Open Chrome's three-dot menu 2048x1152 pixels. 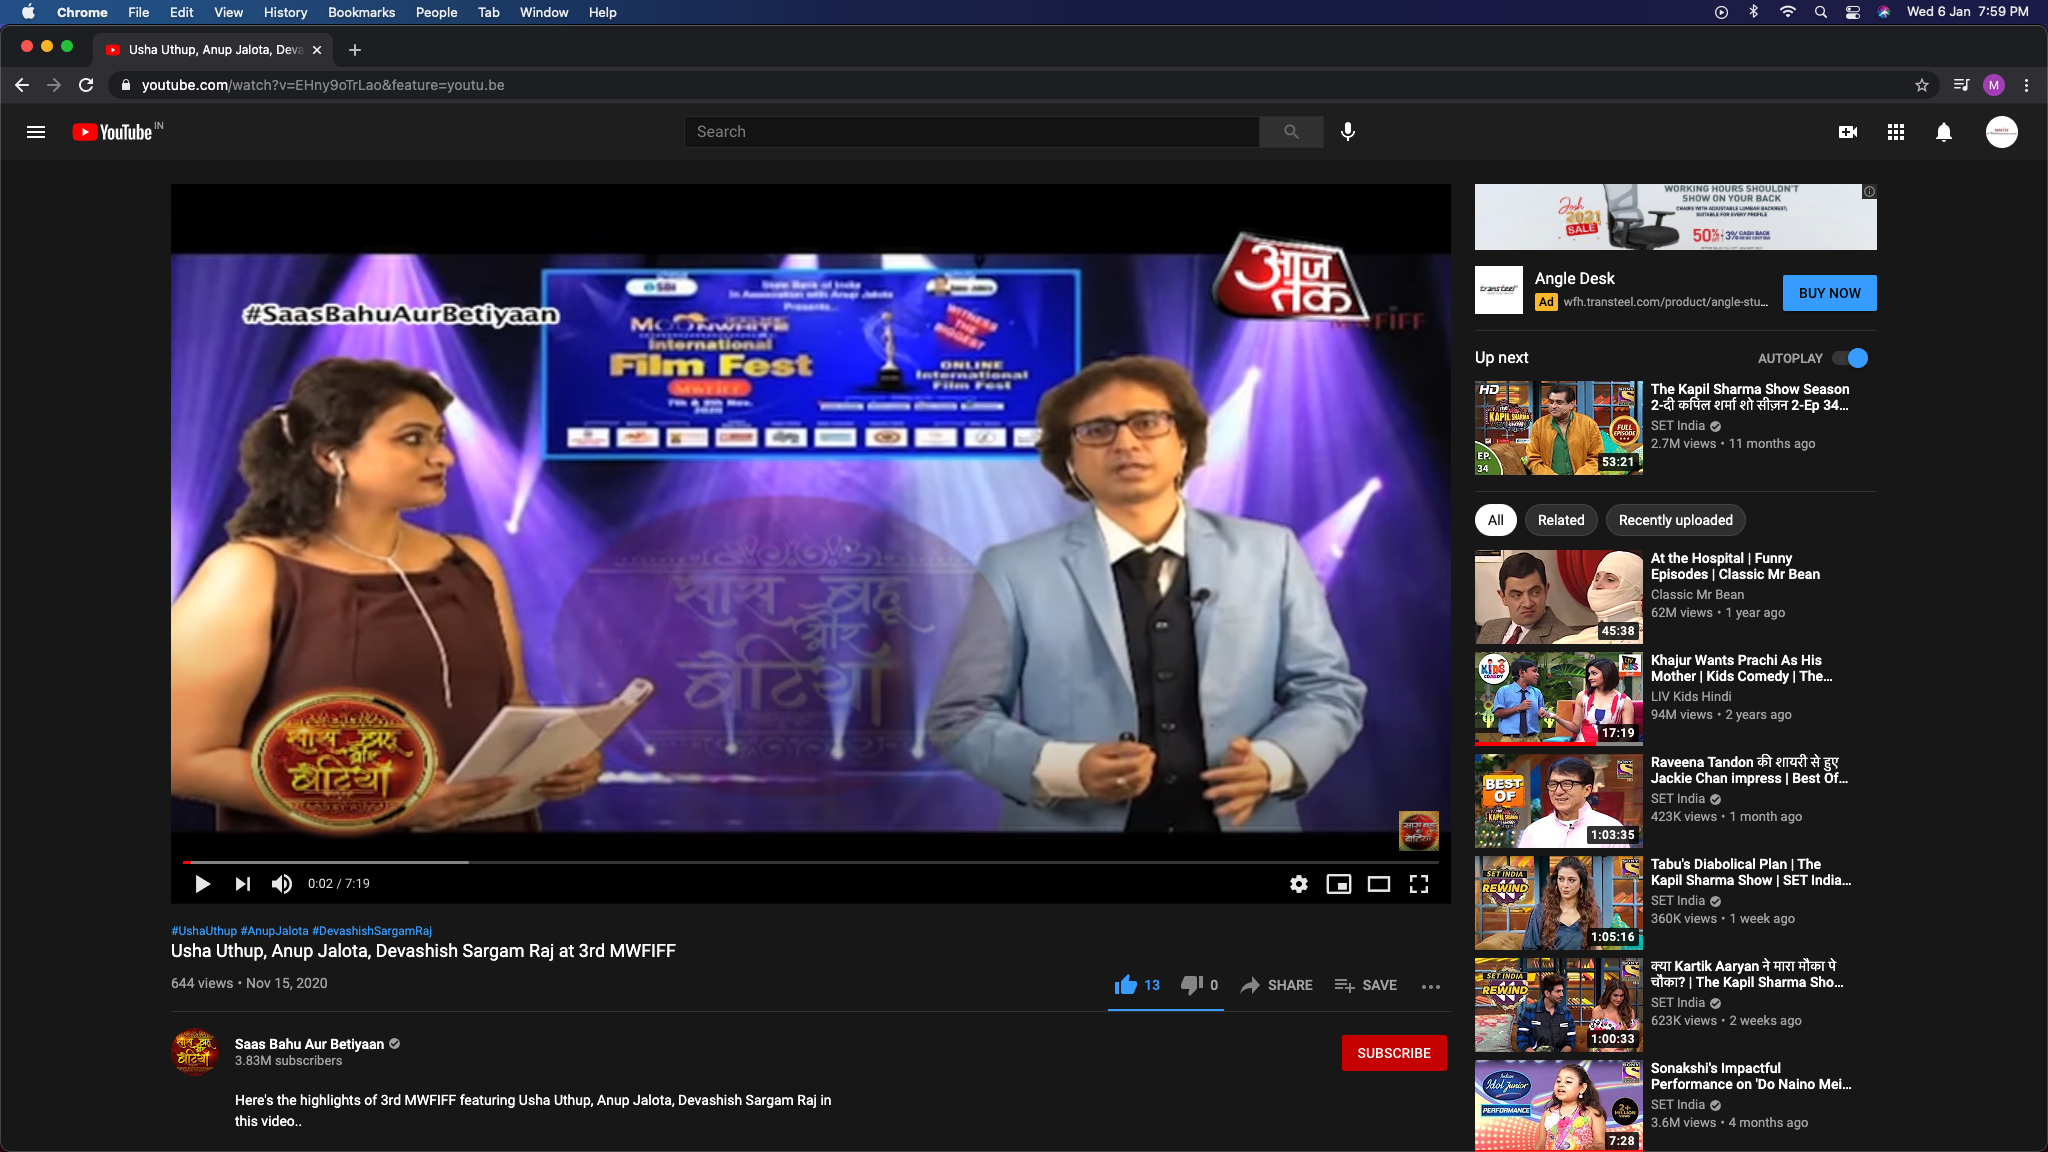click(x=2026, y=85)
